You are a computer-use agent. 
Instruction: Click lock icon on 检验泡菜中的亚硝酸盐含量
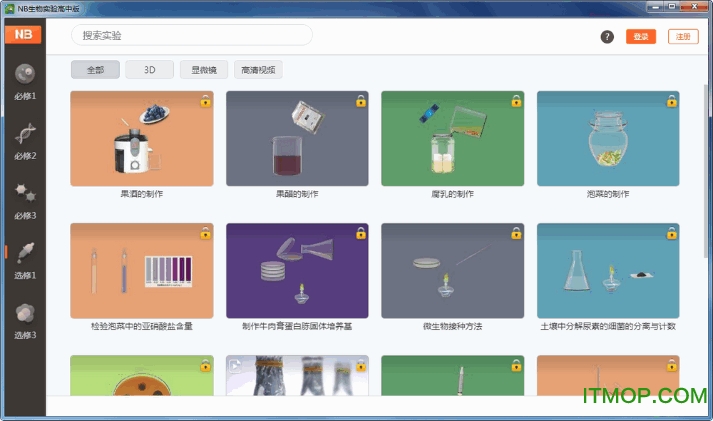coord(206,233)
